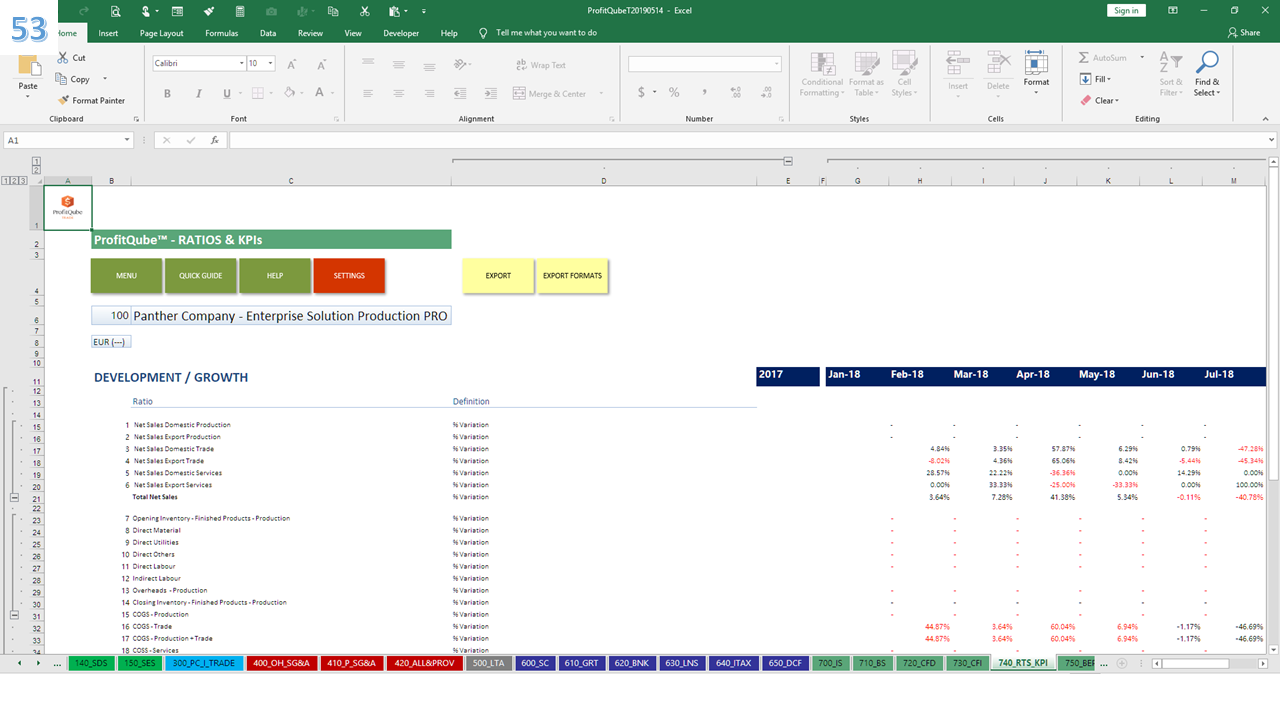Click the scissors icon in the title bar toolbar
Viewport: 1280px width, 720px height.
click(365, 10)
